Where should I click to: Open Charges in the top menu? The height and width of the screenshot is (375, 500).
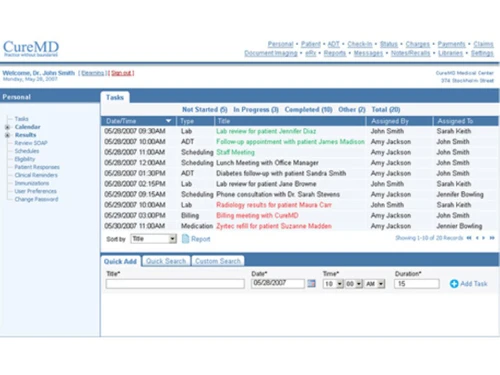(x=418, y=44)
